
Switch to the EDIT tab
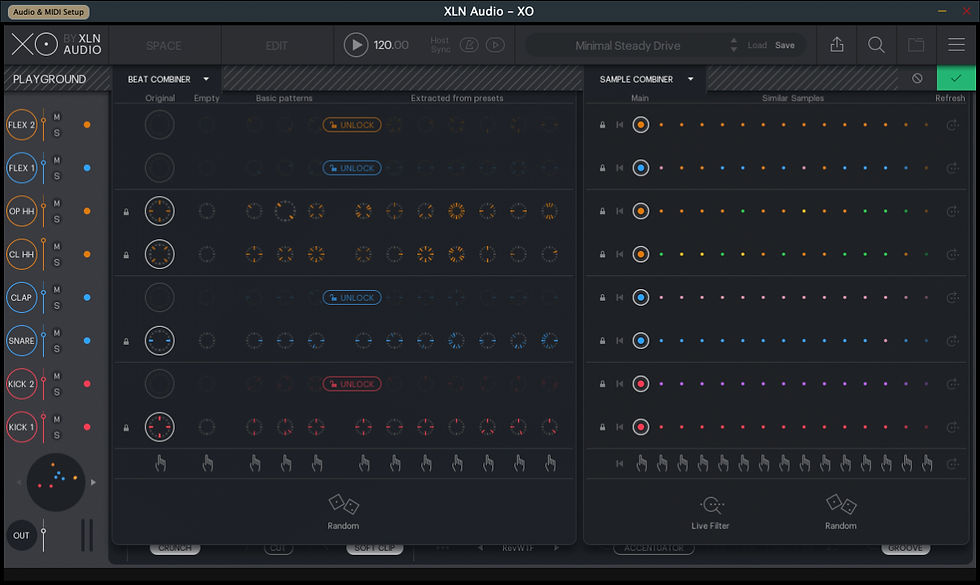click(276, 46)
